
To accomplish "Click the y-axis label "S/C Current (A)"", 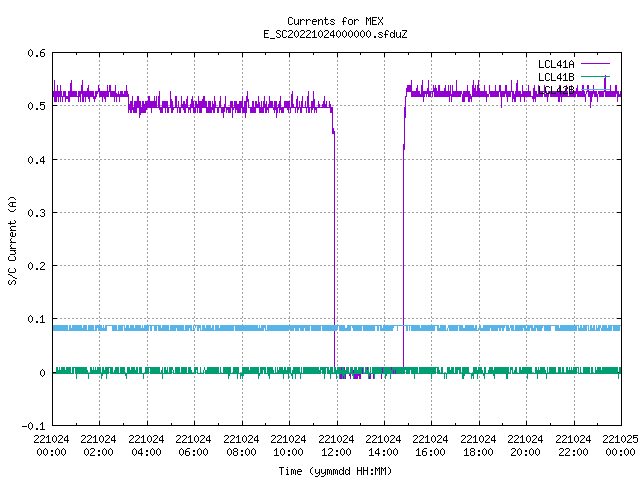I will click(12, 241).
